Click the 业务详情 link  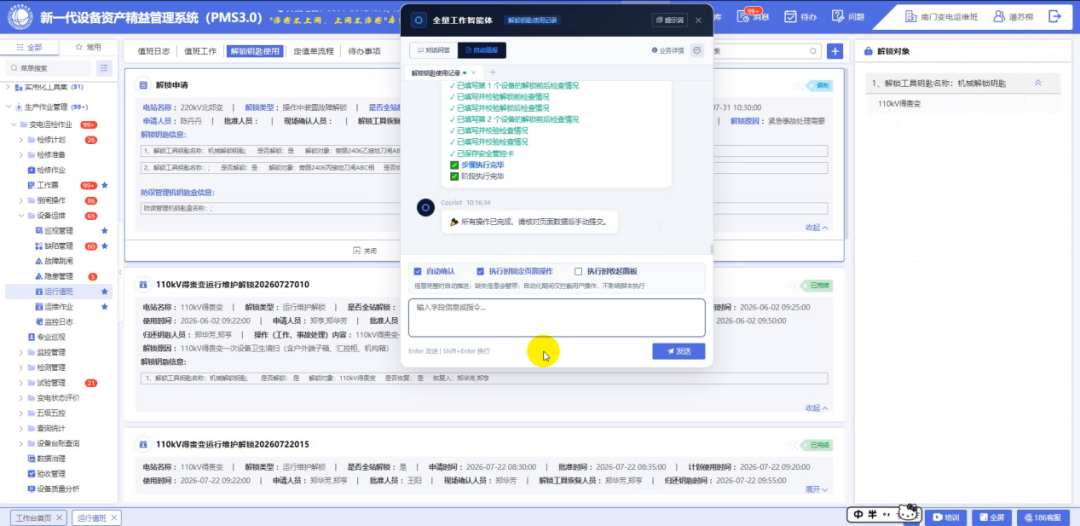click(x=667, y=50)
